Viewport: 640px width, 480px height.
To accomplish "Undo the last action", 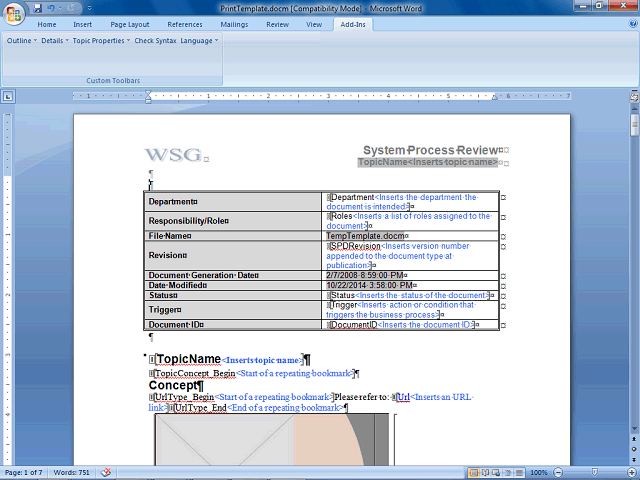I will [51, 8].
